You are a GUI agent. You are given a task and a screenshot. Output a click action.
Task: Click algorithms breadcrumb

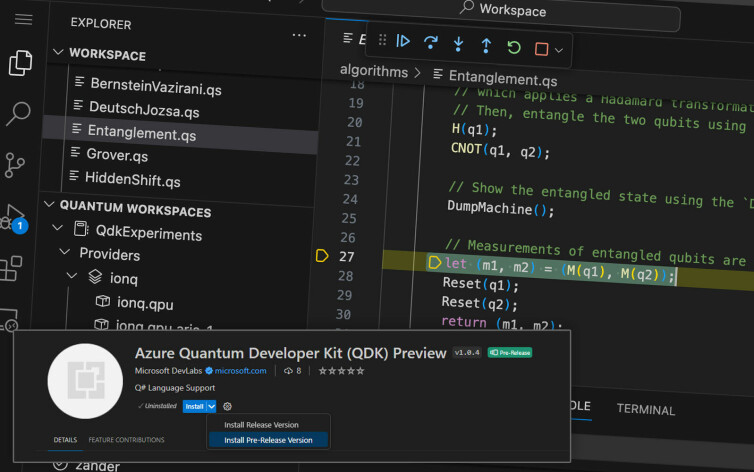coord(374,71)
